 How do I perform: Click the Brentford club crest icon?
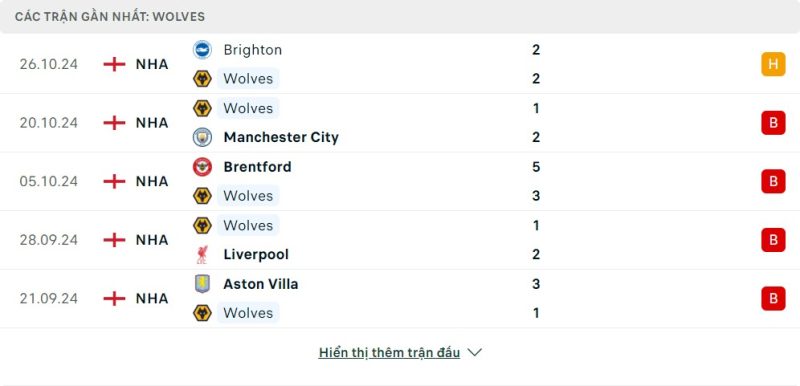tap(202, 167)
